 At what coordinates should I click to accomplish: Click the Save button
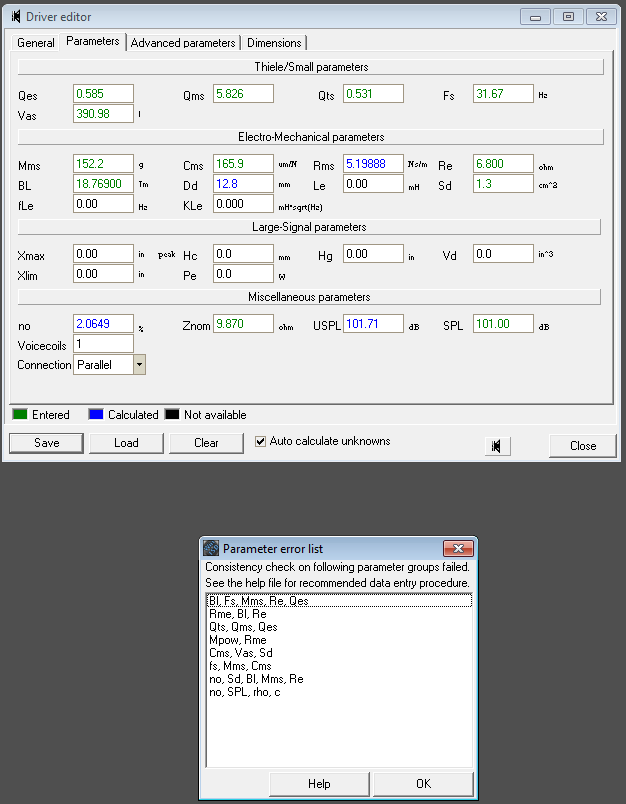pyautogui.click(x=46, y=443)
